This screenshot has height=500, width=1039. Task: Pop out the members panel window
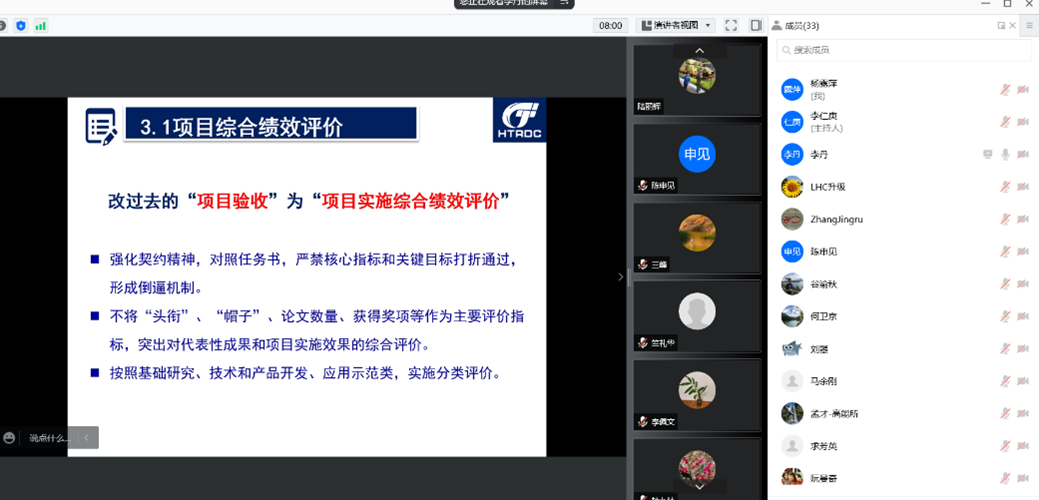coord(1002,25)
